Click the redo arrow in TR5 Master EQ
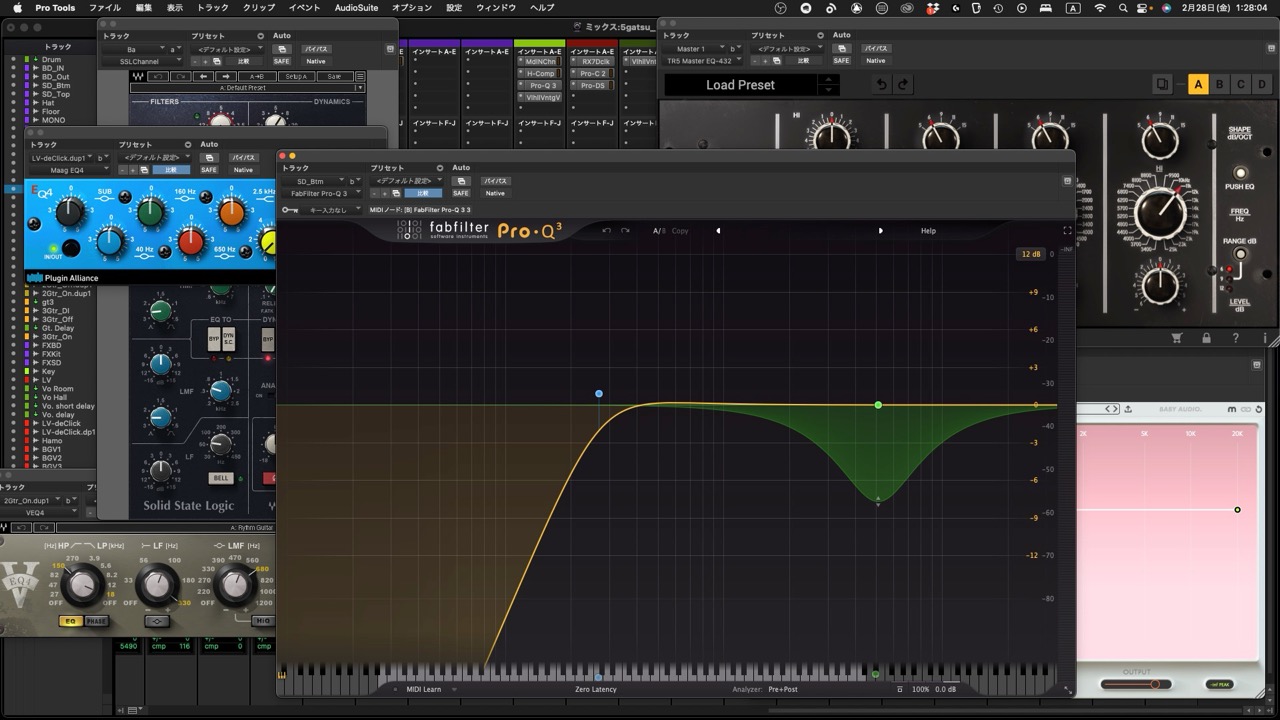The width and height of the screenshot is (1280, 720). click(903, 85)
